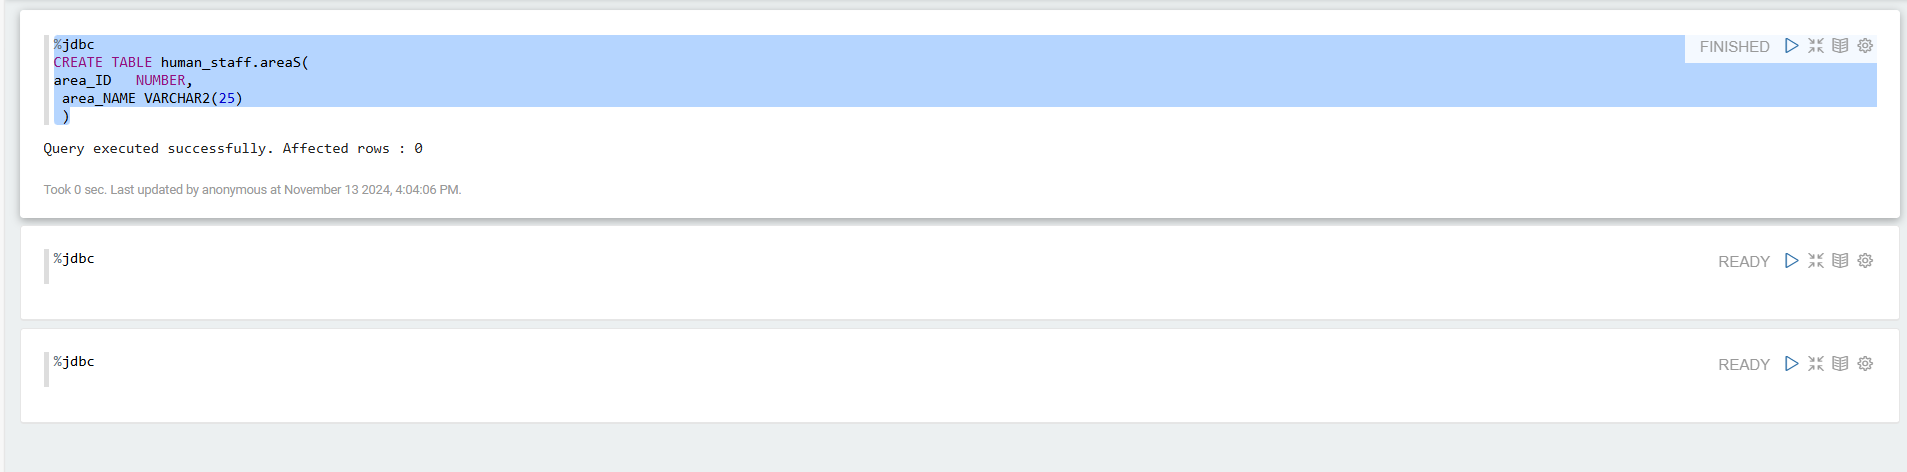1907x472 pixels.
Task: Hide editor of the second paragraph
Action: click(1816, 261)
